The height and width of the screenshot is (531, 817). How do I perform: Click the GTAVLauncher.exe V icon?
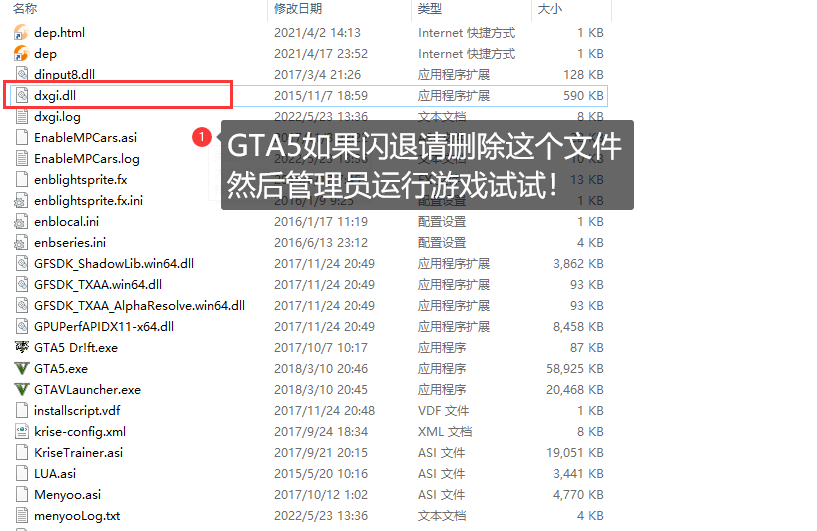21,389
